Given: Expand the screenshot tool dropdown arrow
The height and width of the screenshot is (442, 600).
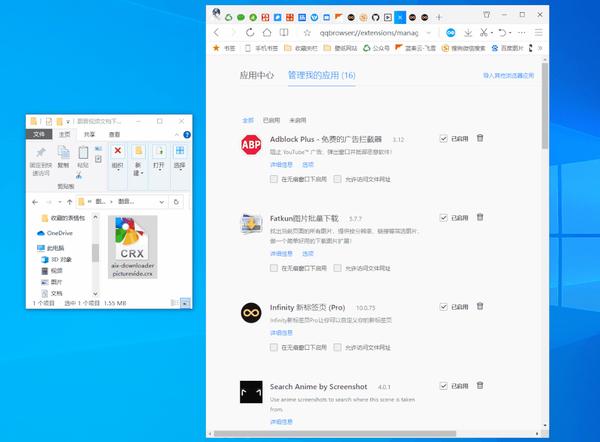Looking at the screenshot, I should 492,33.
